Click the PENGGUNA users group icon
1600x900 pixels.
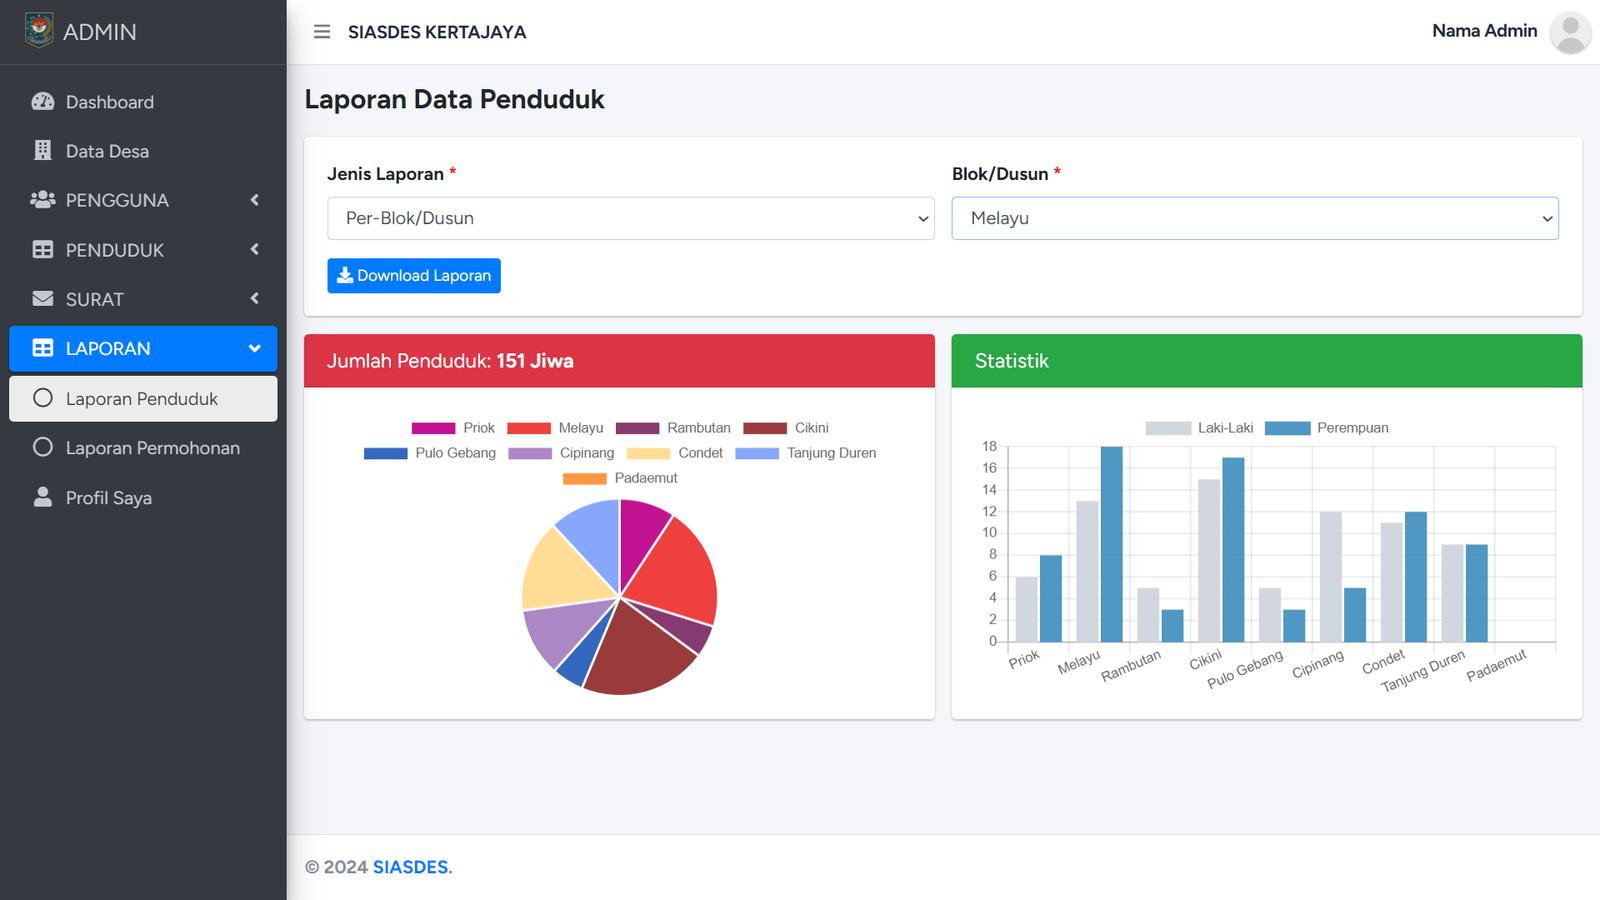[43, 200]
